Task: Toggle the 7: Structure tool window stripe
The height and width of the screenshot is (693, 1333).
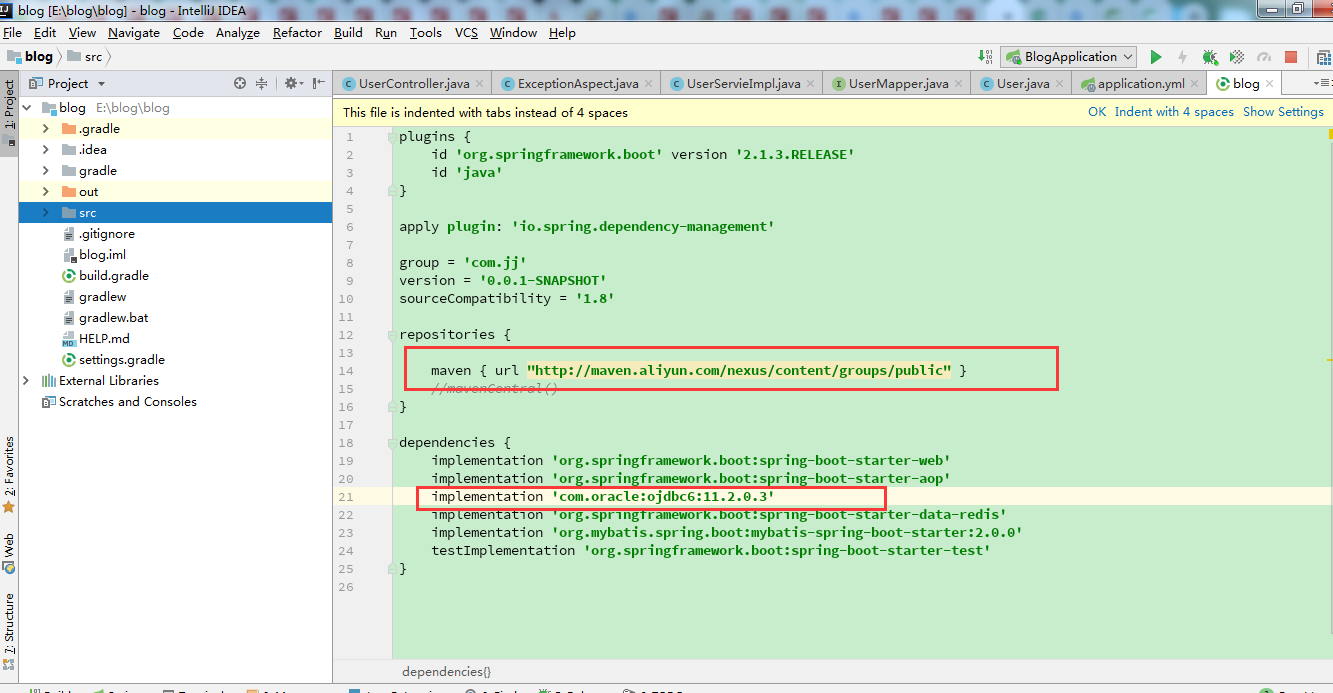Action: click(9, 630)
